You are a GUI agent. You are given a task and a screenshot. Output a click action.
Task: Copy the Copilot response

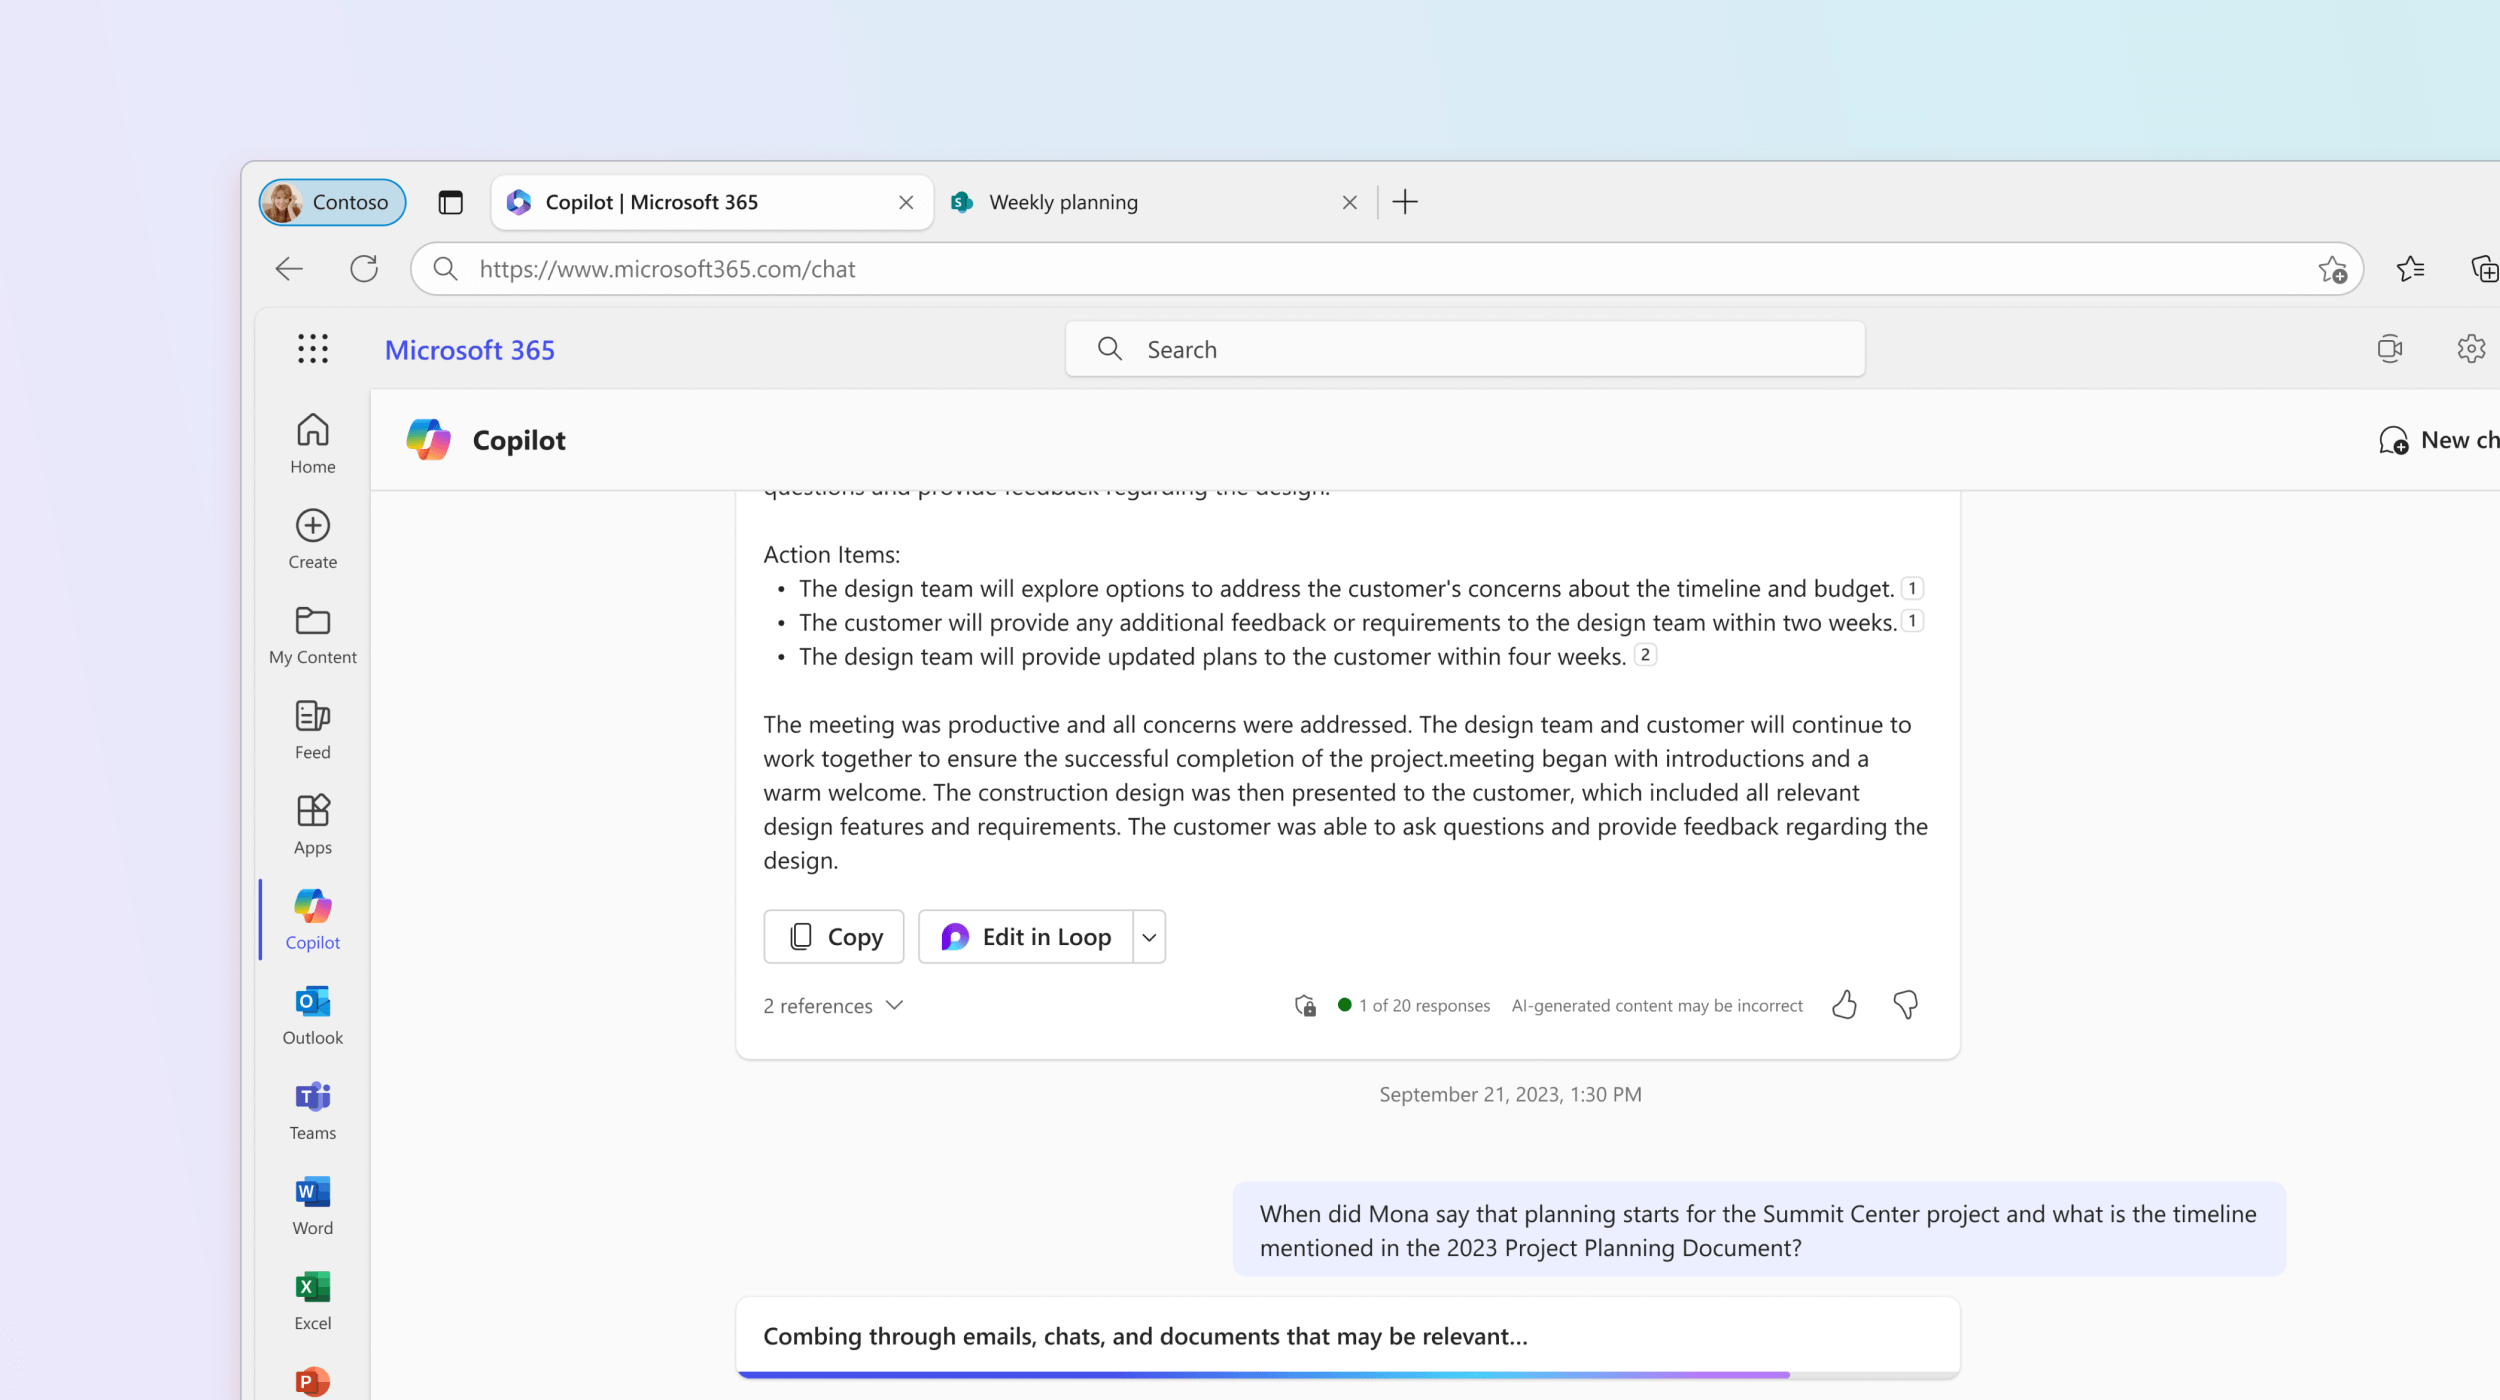click(833, 936)
